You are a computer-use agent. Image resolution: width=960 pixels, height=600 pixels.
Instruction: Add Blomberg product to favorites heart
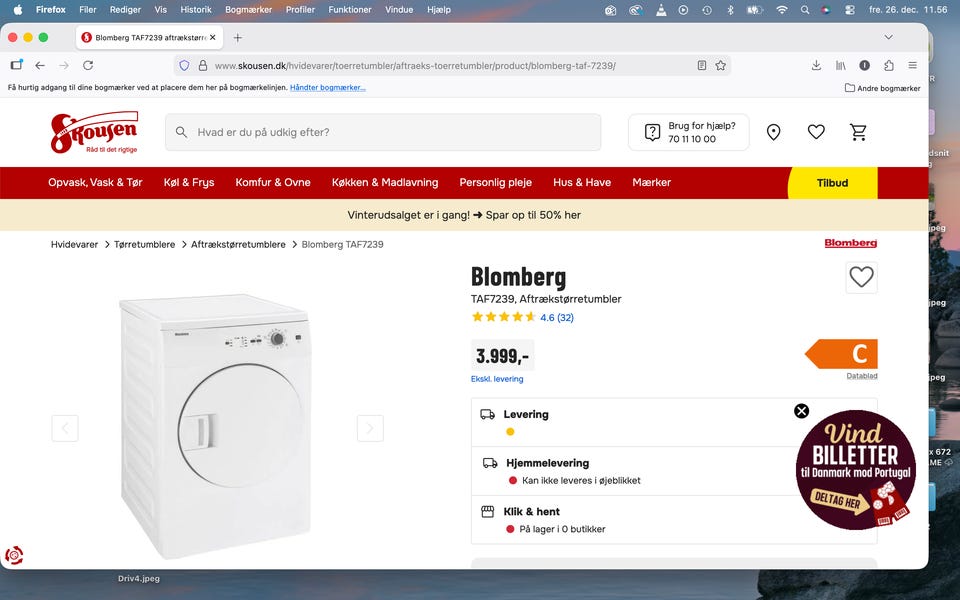coord(861,277)
